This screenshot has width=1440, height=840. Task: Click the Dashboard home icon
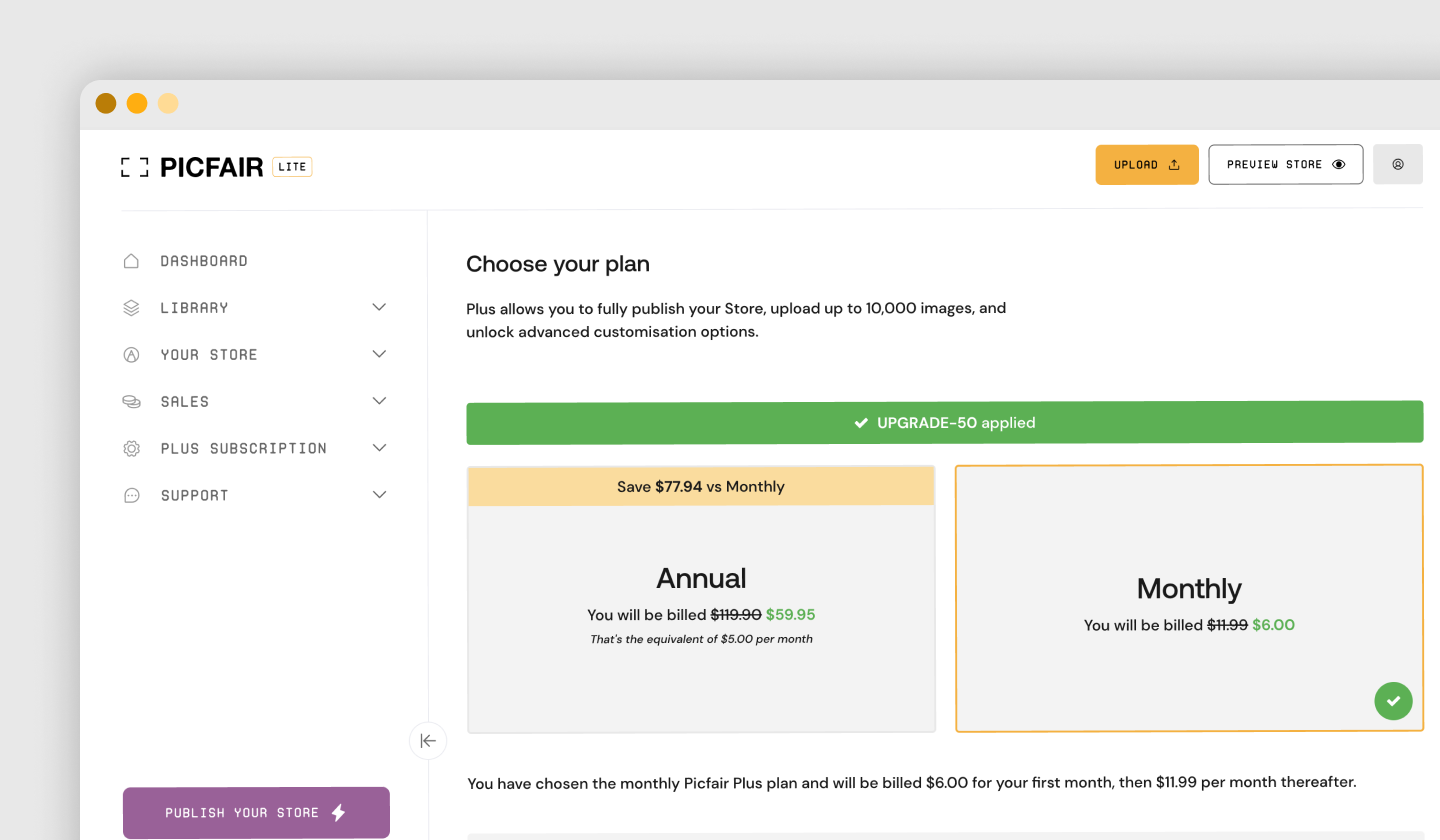tap(131, 261)
